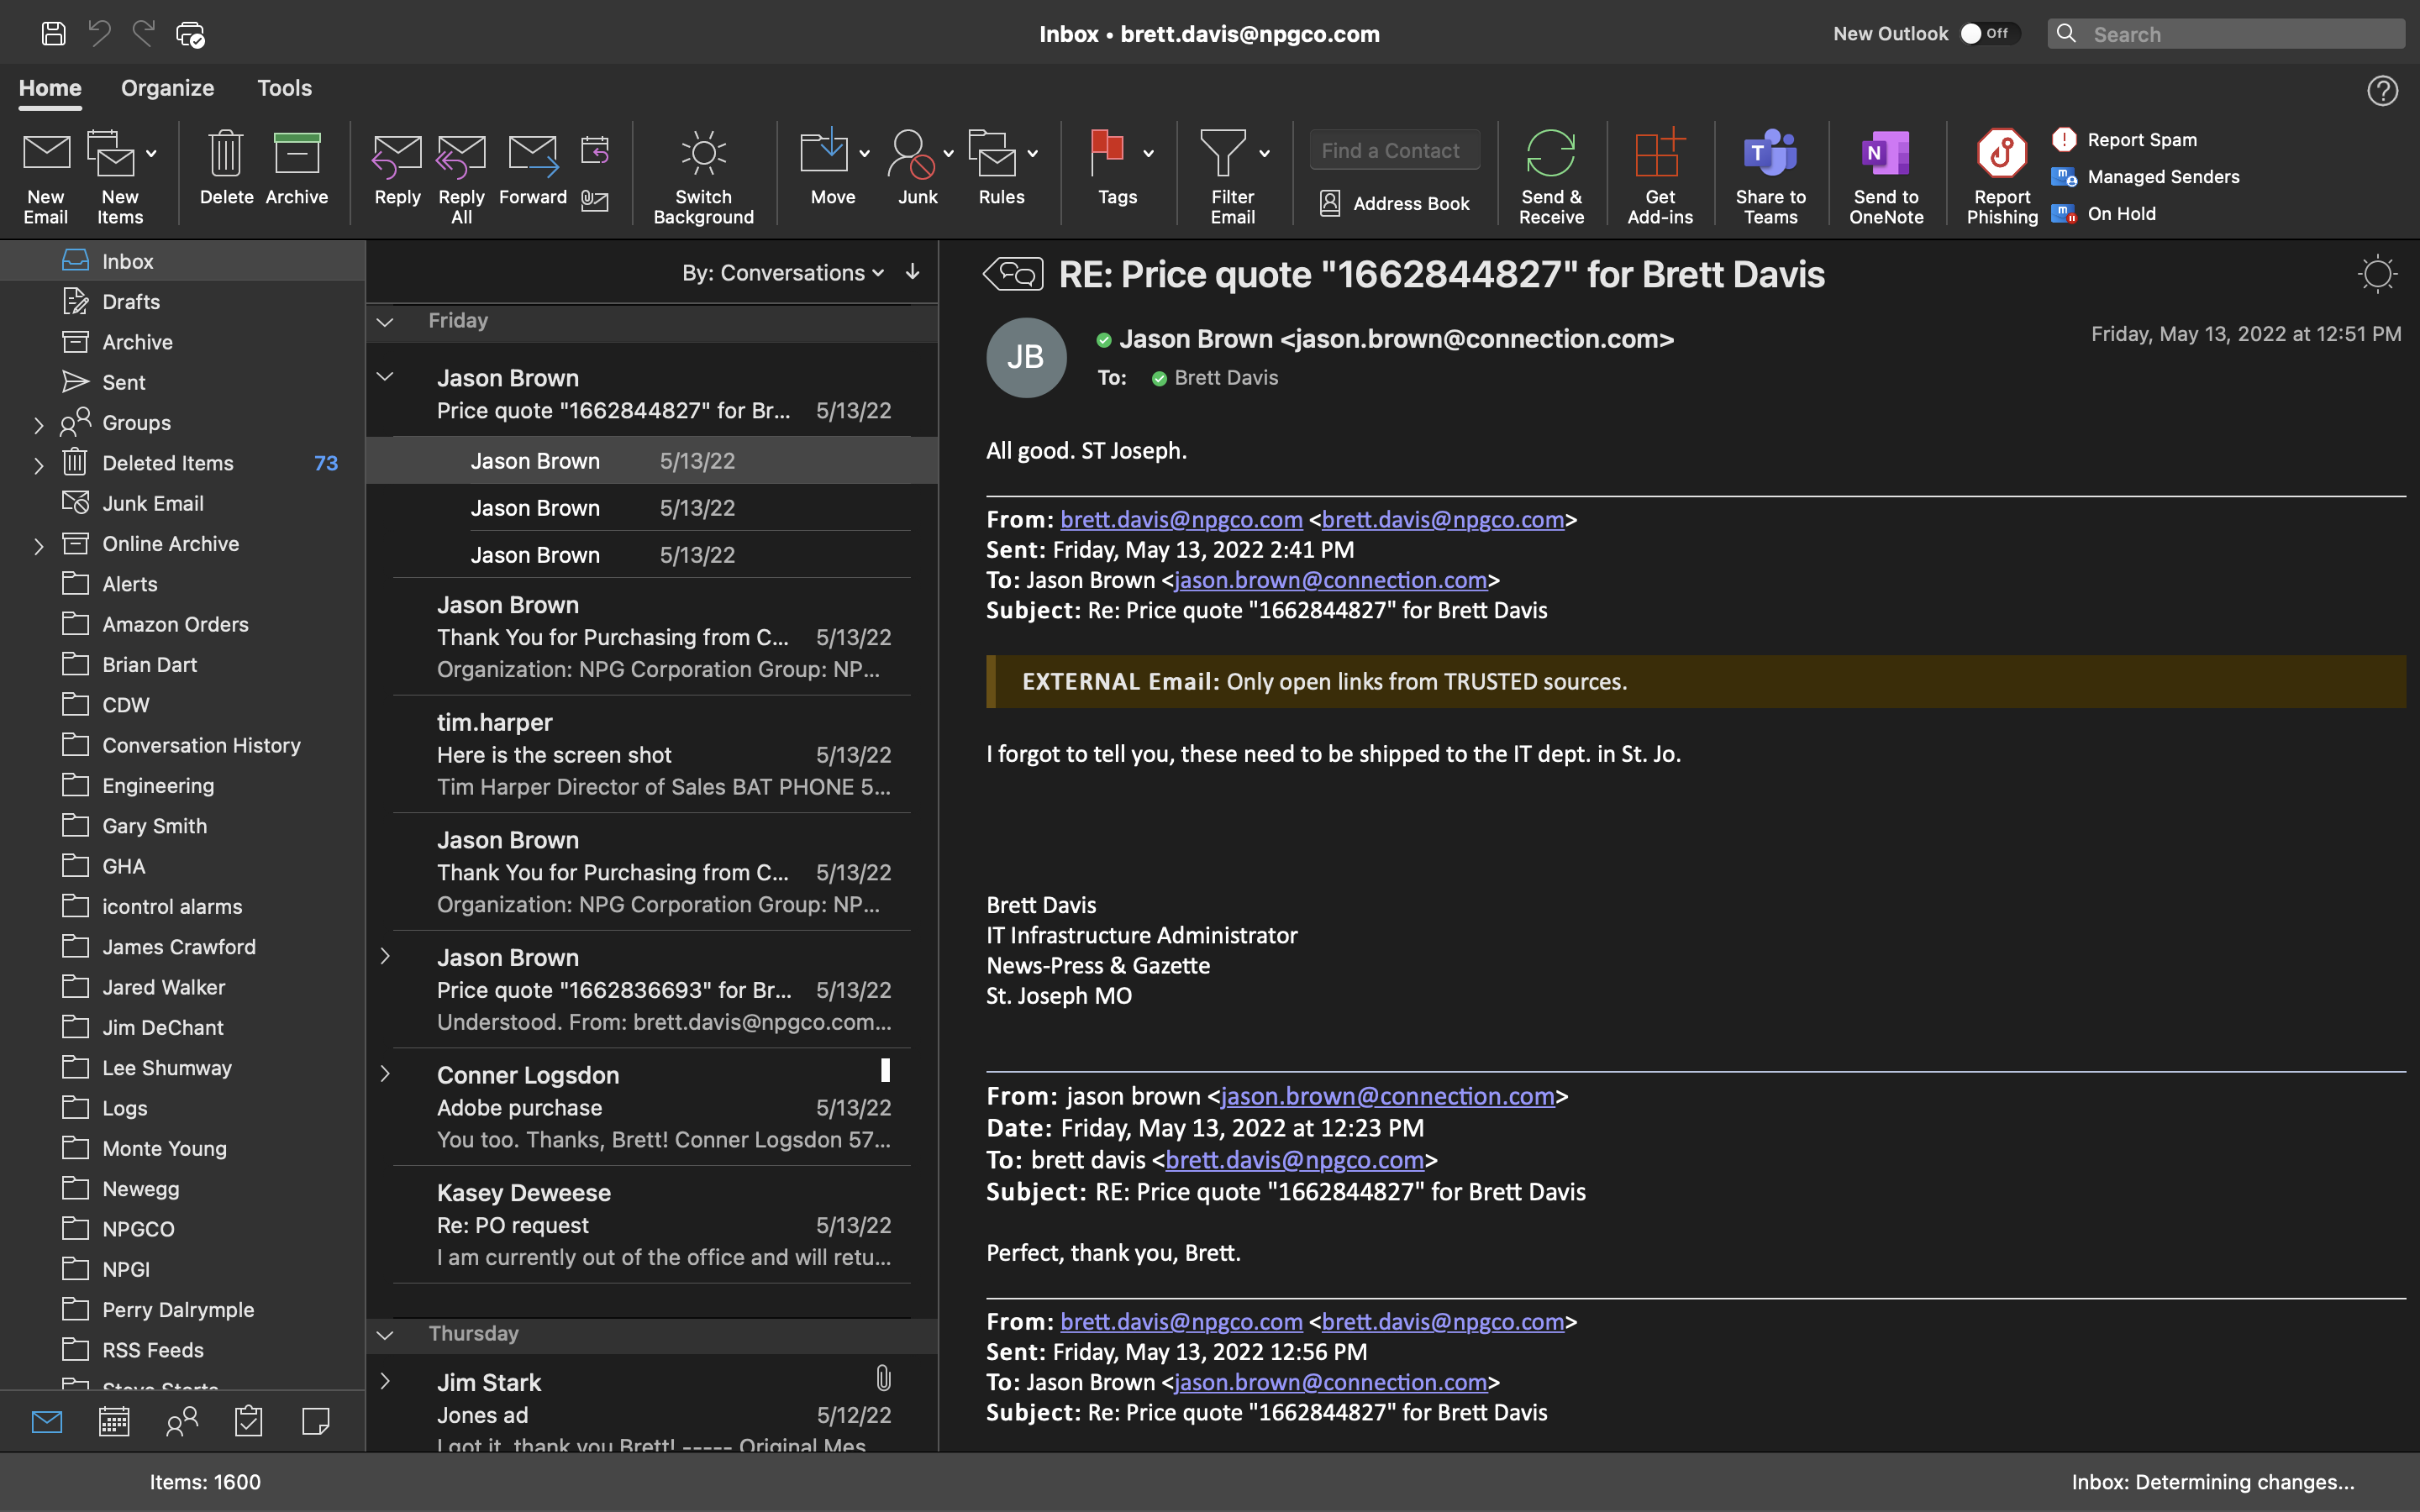2420x1512 pixels.
Task: Expand the Jim Stark Jones ad conversation
Action: point(385,1381)
